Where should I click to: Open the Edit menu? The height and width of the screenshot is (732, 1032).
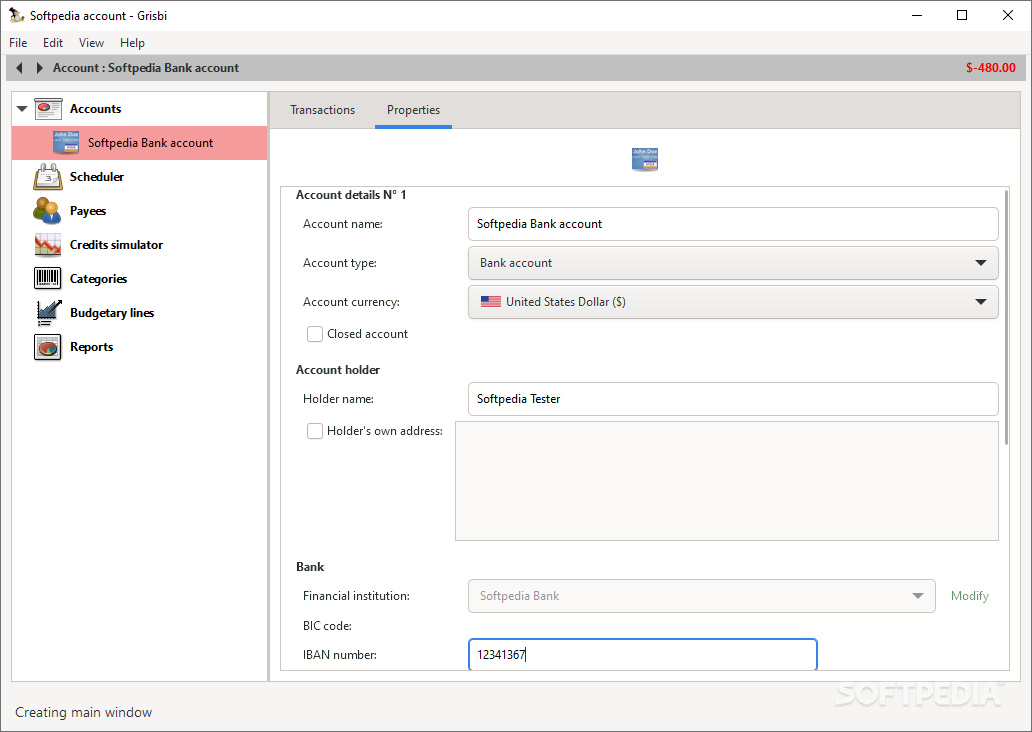[x=53, y=43]
